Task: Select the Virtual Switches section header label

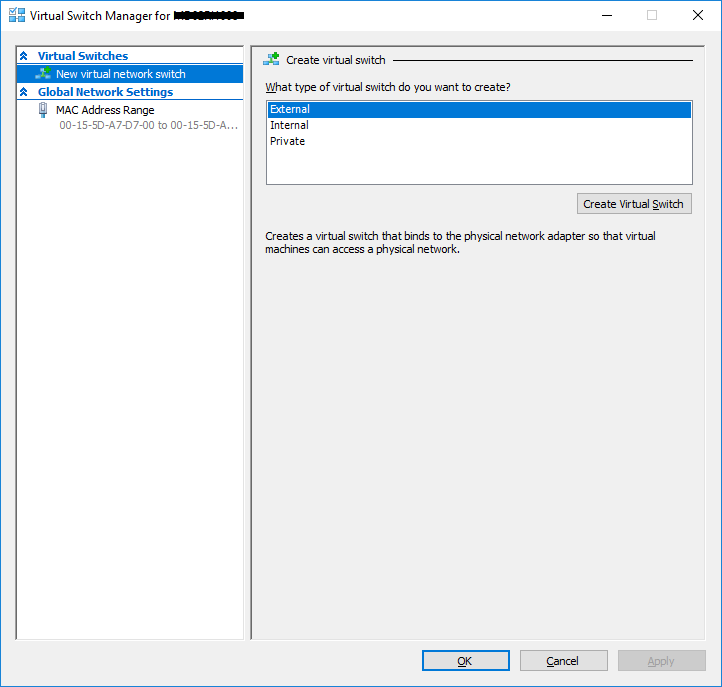Action: click(x=83, y=56)
